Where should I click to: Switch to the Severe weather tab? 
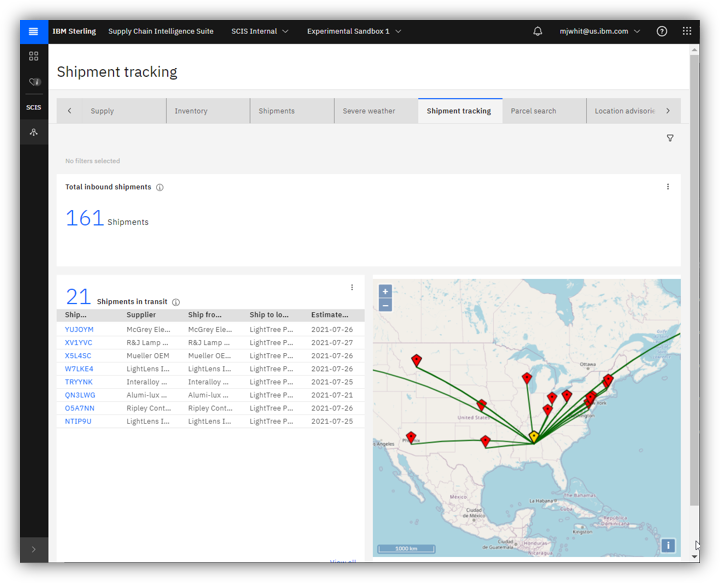376,111
